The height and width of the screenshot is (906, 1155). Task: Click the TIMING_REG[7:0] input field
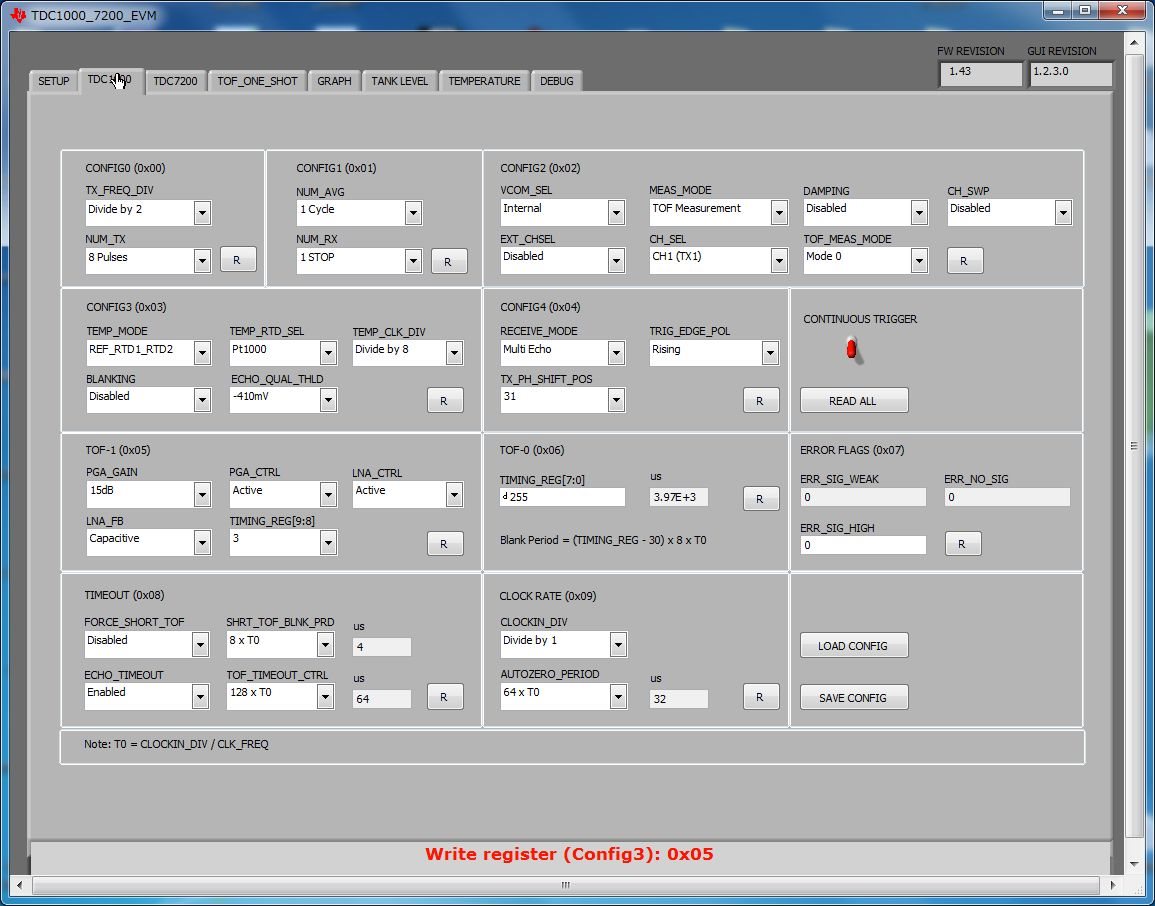click(x=563, y=497)
